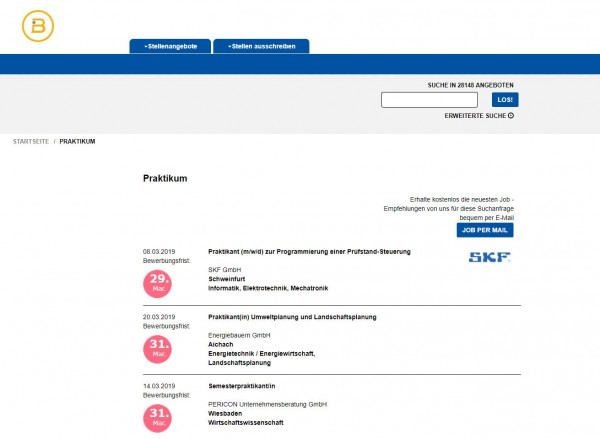This screenshot has width=600, height=439.
Task: Click the Wiesbaden location text
Action: click(x=225, y=413)
